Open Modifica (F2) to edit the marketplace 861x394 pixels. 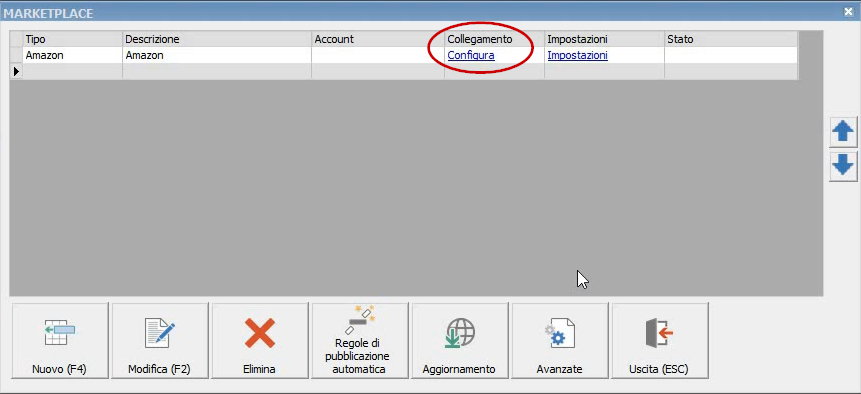pos(160,340)
